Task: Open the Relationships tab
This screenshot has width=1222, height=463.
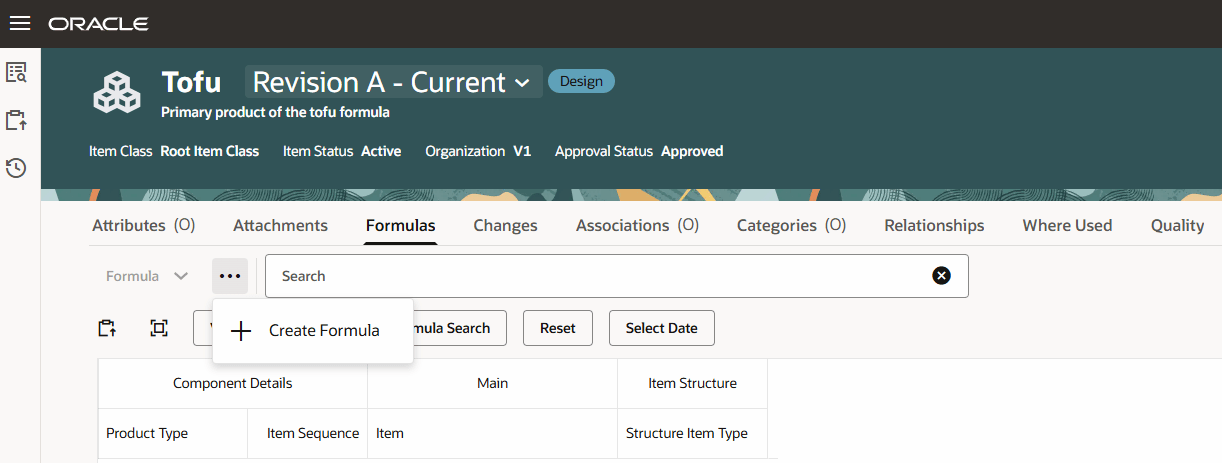Action: click(x=934, y=226)
